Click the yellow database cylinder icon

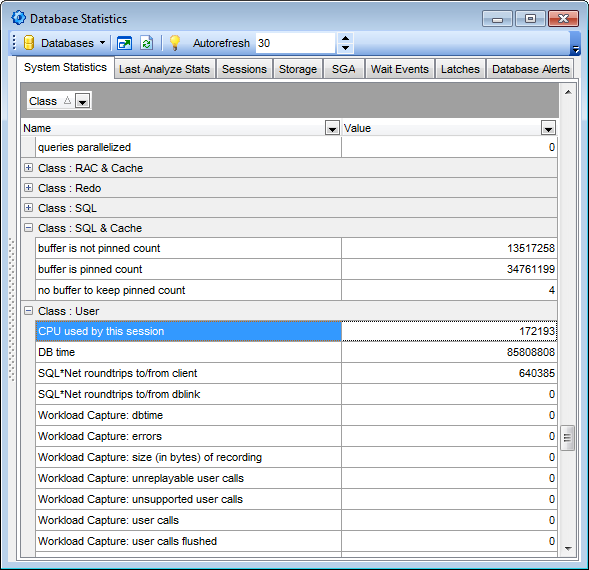coord(29,43)
